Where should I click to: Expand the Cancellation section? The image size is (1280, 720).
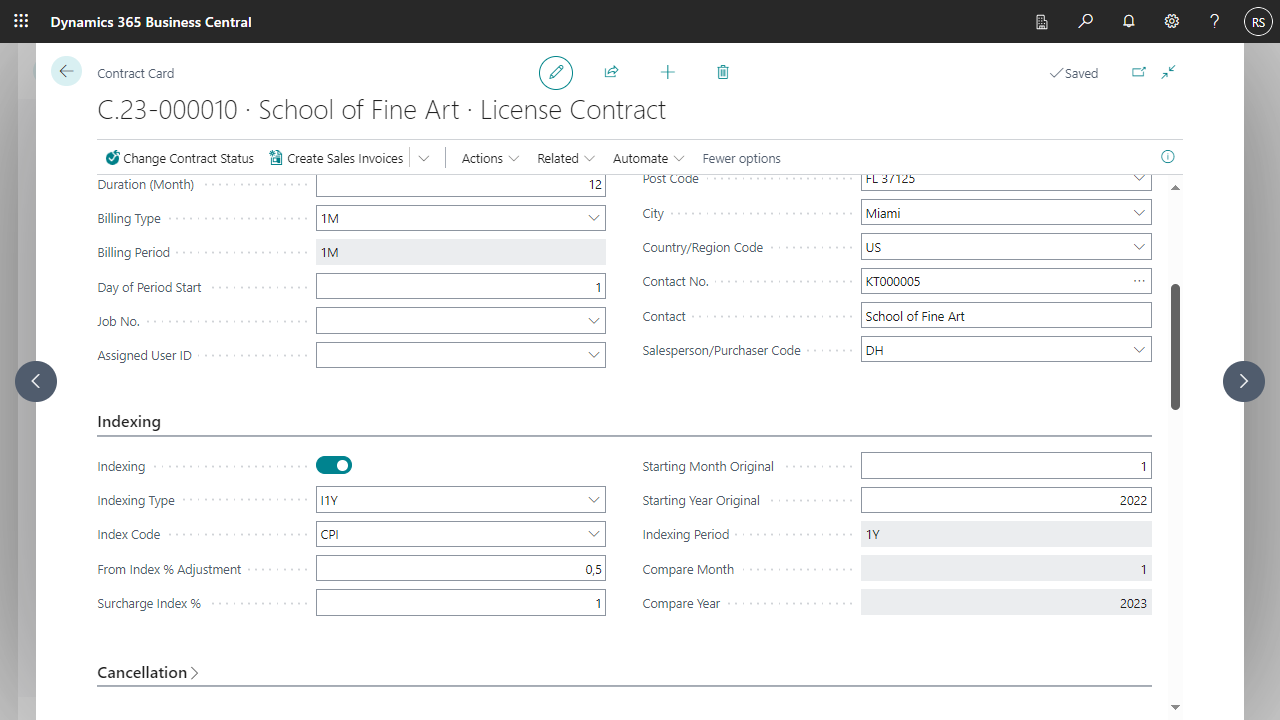(x=148, y=673)
